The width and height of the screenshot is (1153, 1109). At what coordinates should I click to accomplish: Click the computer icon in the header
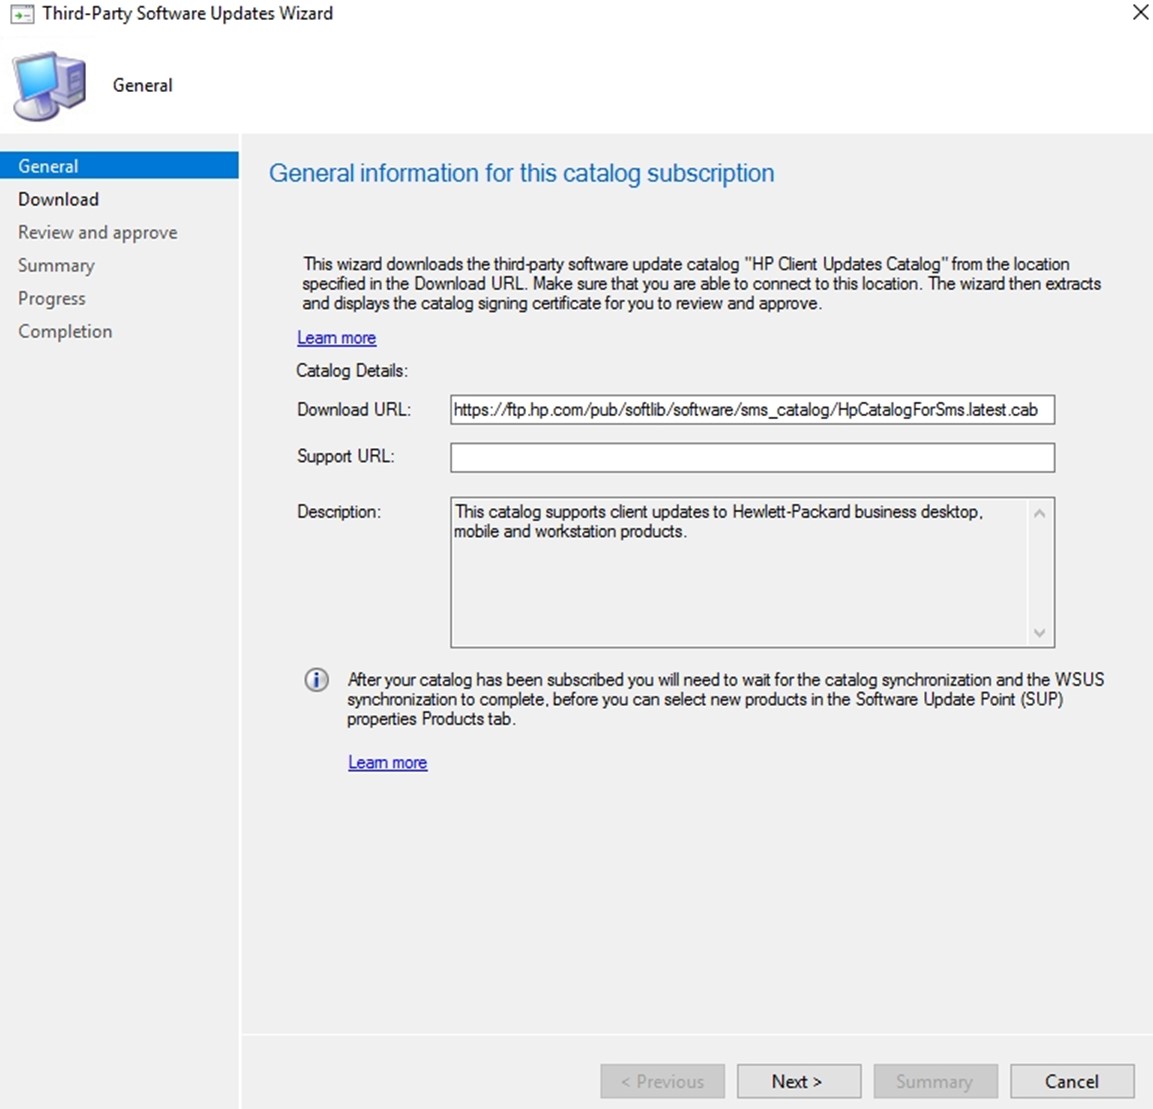[49, 85]
